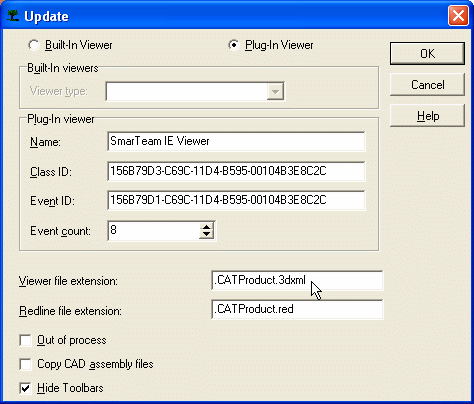Click the Event ID text field
The height and width of the screenshot is (404, 474).
coord(236,200)
